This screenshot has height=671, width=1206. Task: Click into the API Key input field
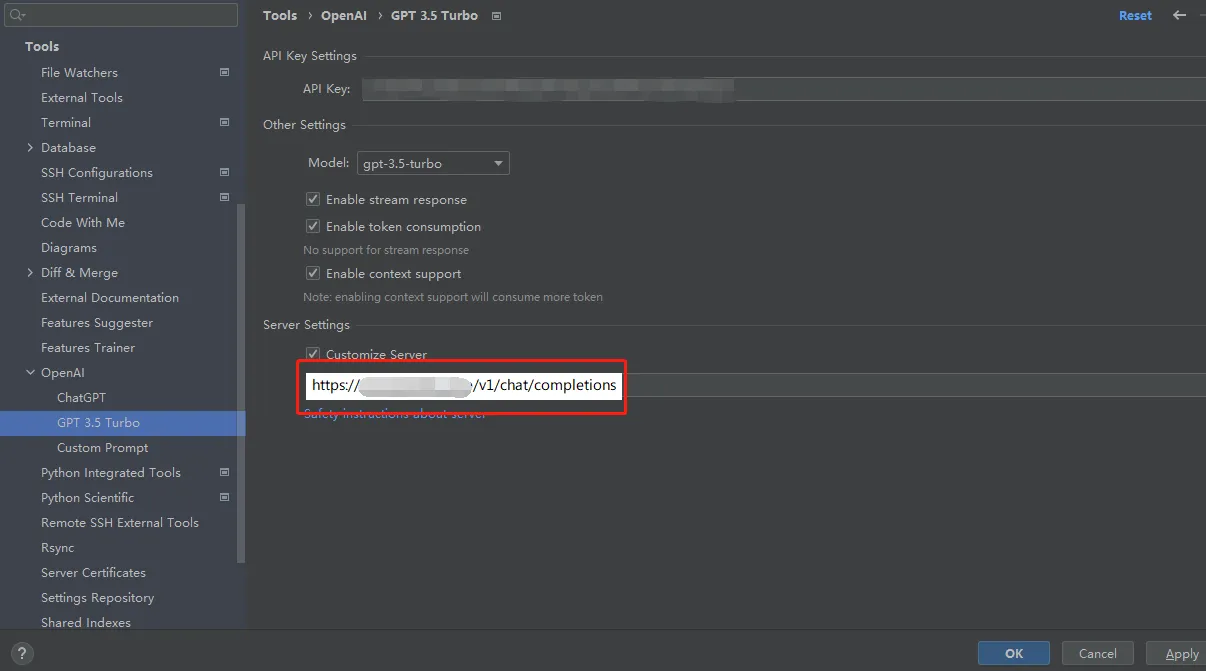click(x=783, y=89)
